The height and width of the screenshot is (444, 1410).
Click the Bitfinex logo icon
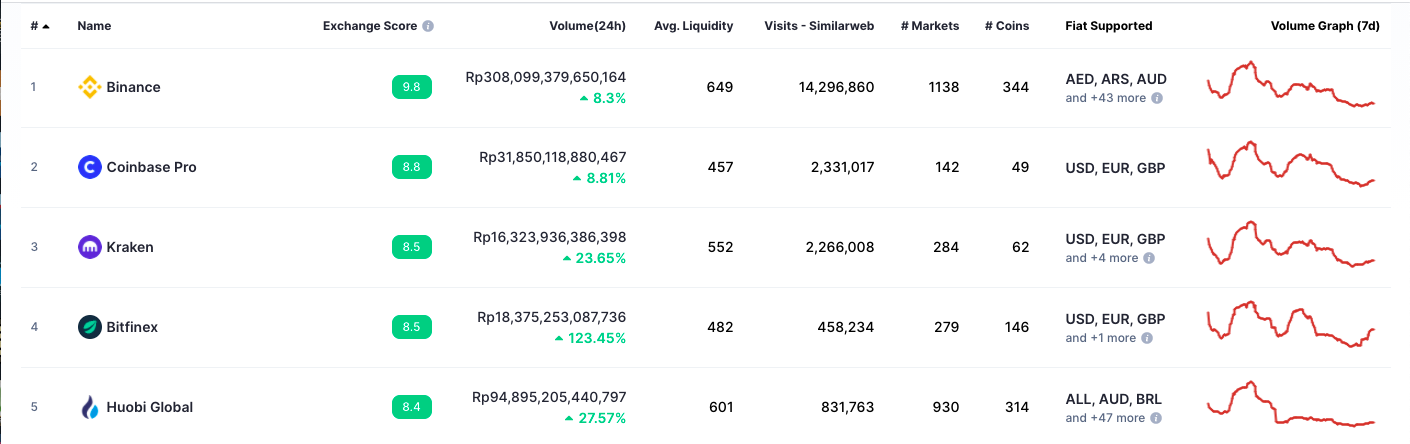(x=90, y=327)
